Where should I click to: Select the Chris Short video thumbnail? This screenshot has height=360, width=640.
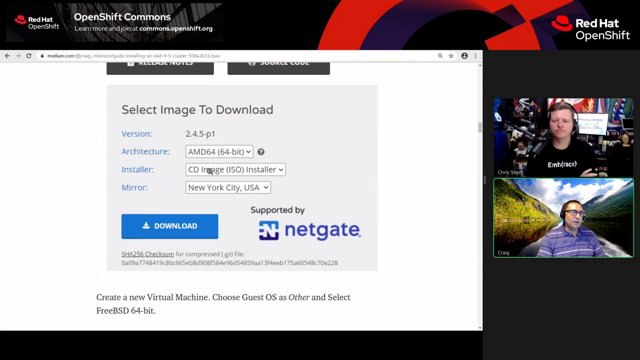[x=564, y=137]
